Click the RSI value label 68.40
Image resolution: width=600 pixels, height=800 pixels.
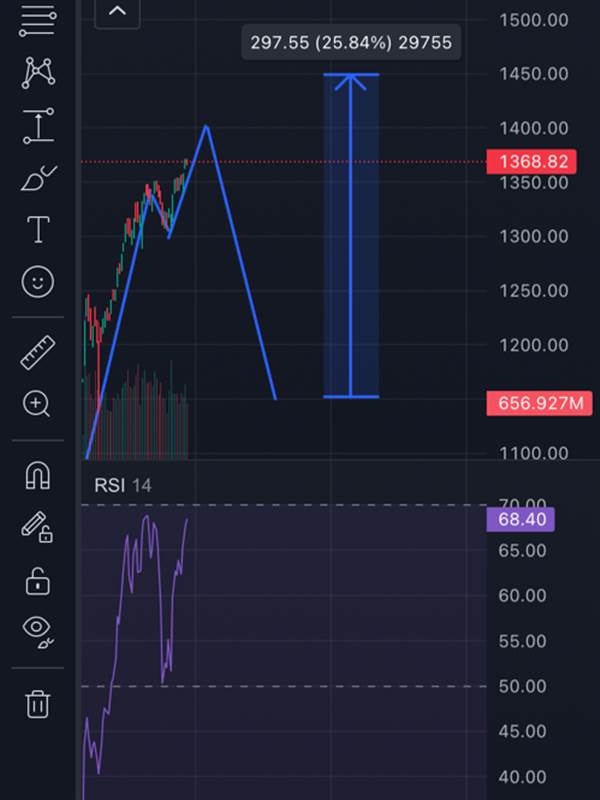click(x=520, y=519)
